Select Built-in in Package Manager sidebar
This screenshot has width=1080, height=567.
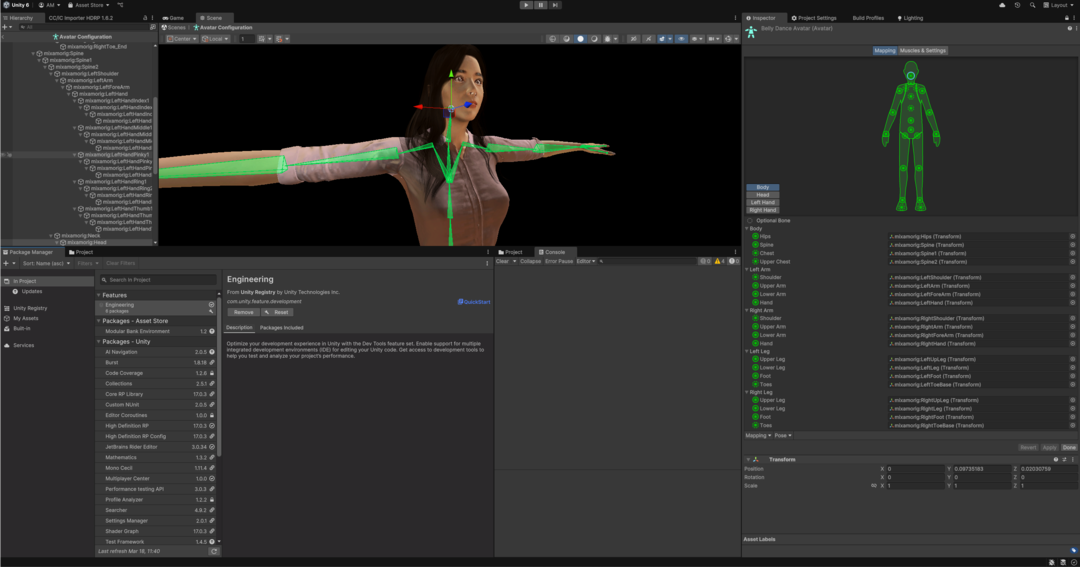[x=21, y=329]
